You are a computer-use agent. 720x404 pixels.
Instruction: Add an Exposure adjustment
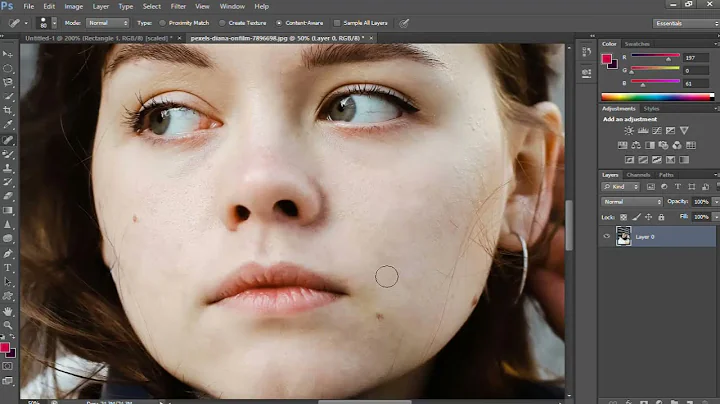pyautogui.click(x=670, y=130)
